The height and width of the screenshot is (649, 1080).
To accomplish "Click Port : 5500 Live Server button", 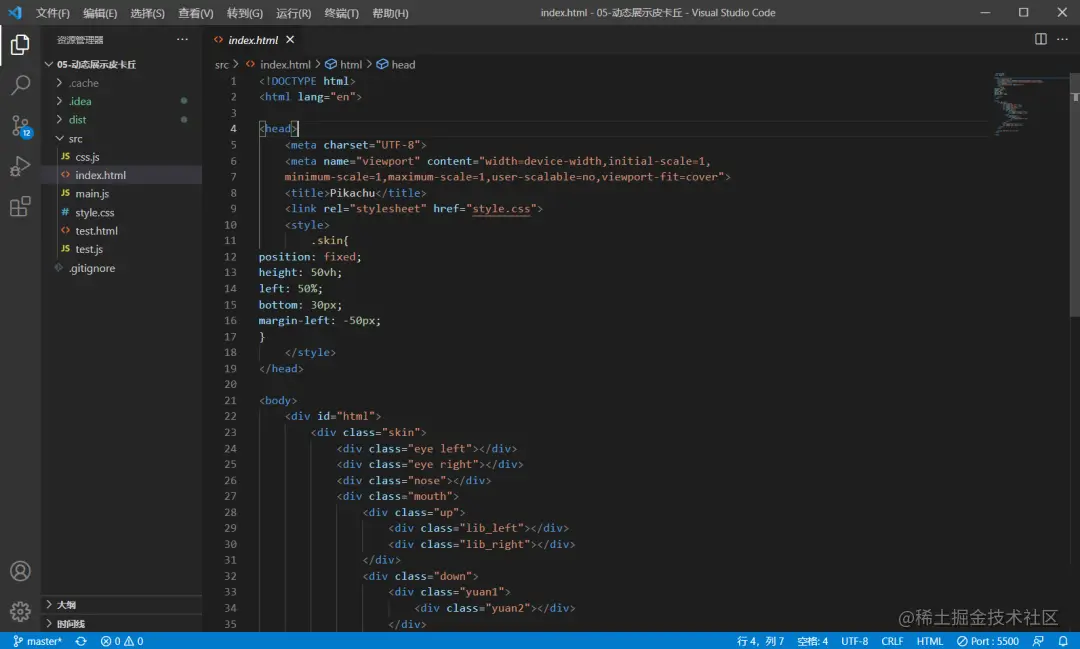I will 988,641.
